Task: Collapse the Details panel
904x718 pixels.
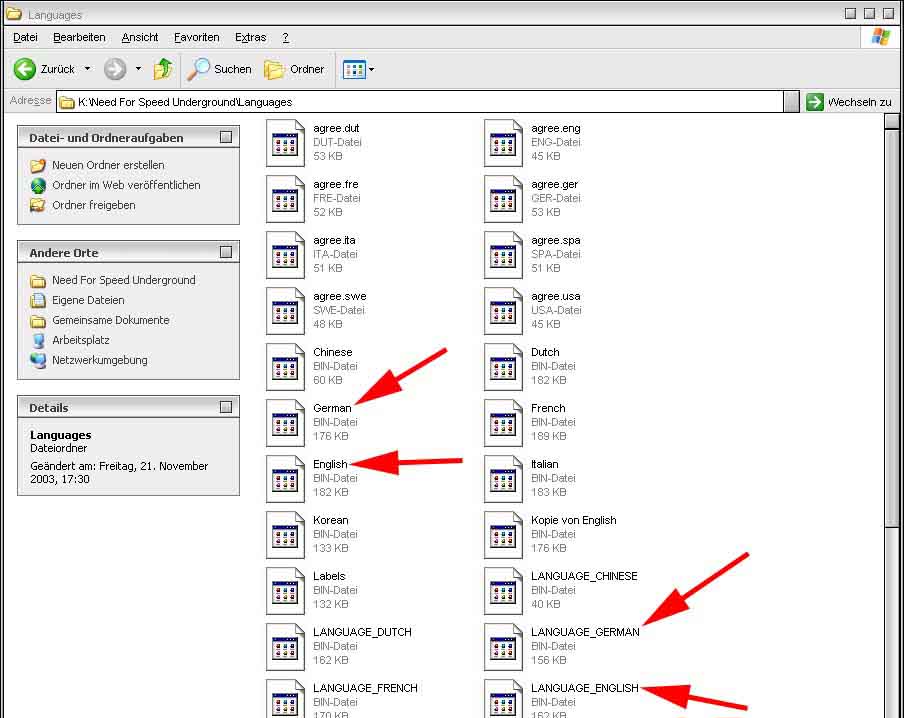Action: [226, 407]
